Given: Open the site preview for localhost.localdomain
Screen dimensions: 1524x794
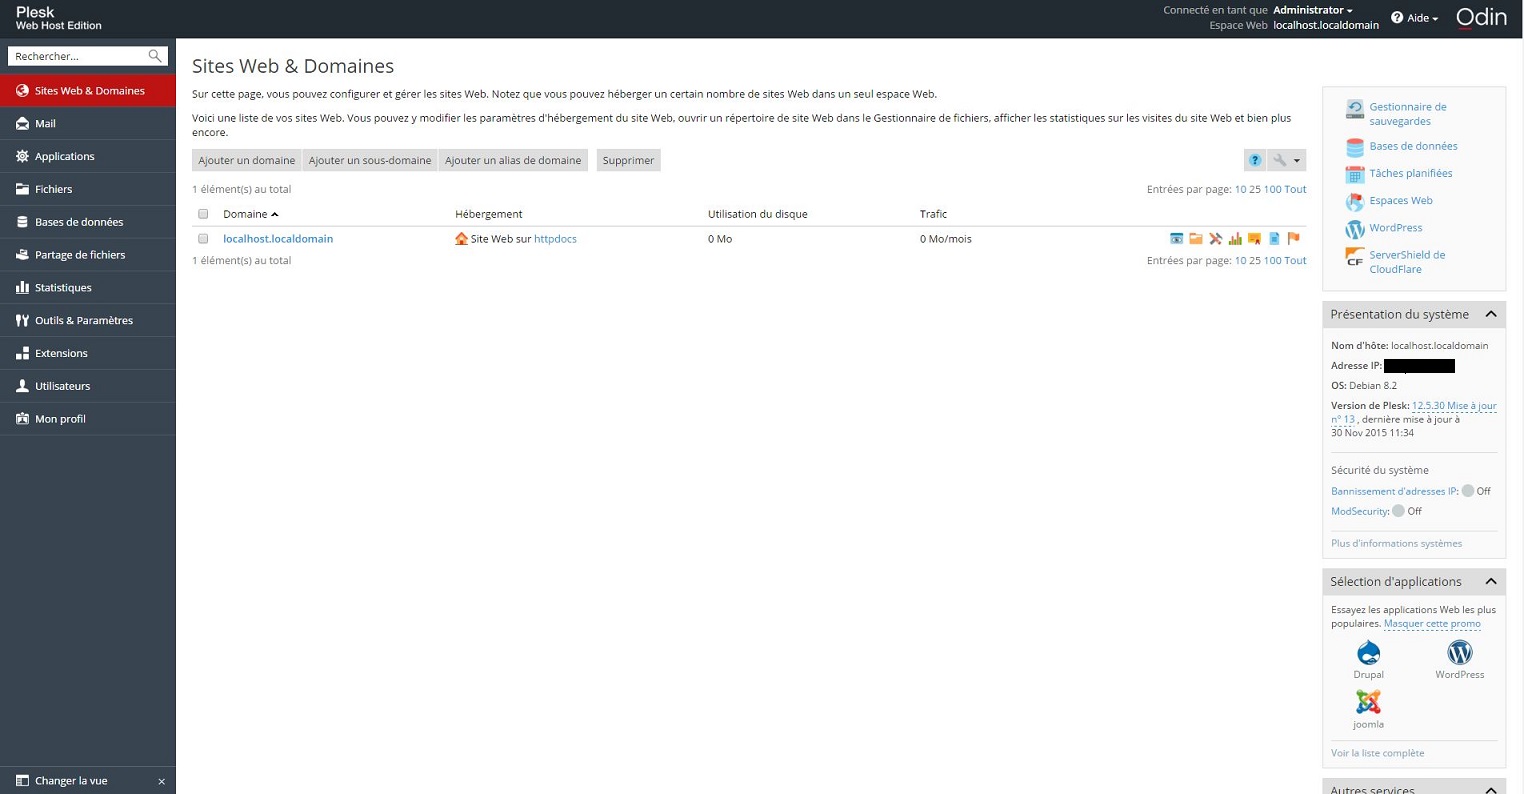Looking at the screenshot, I should tap(1176, 239).
